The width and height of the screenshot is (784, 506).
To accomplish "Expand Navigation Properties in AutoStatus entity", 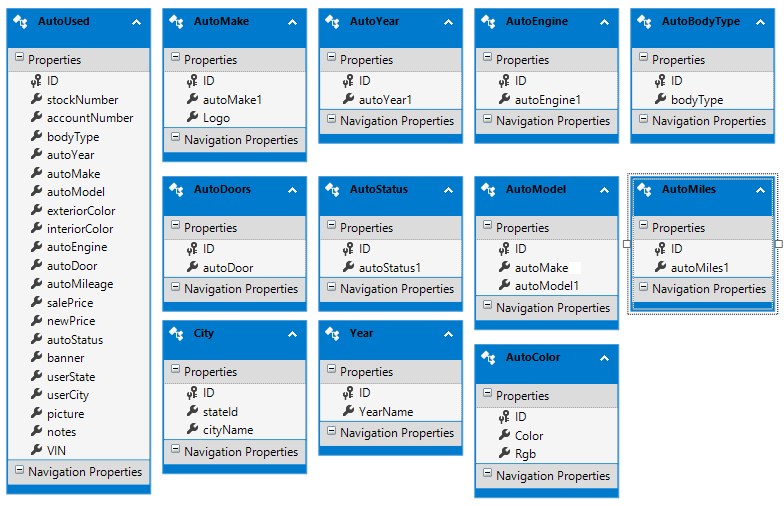I will click(x=331, y=289).
